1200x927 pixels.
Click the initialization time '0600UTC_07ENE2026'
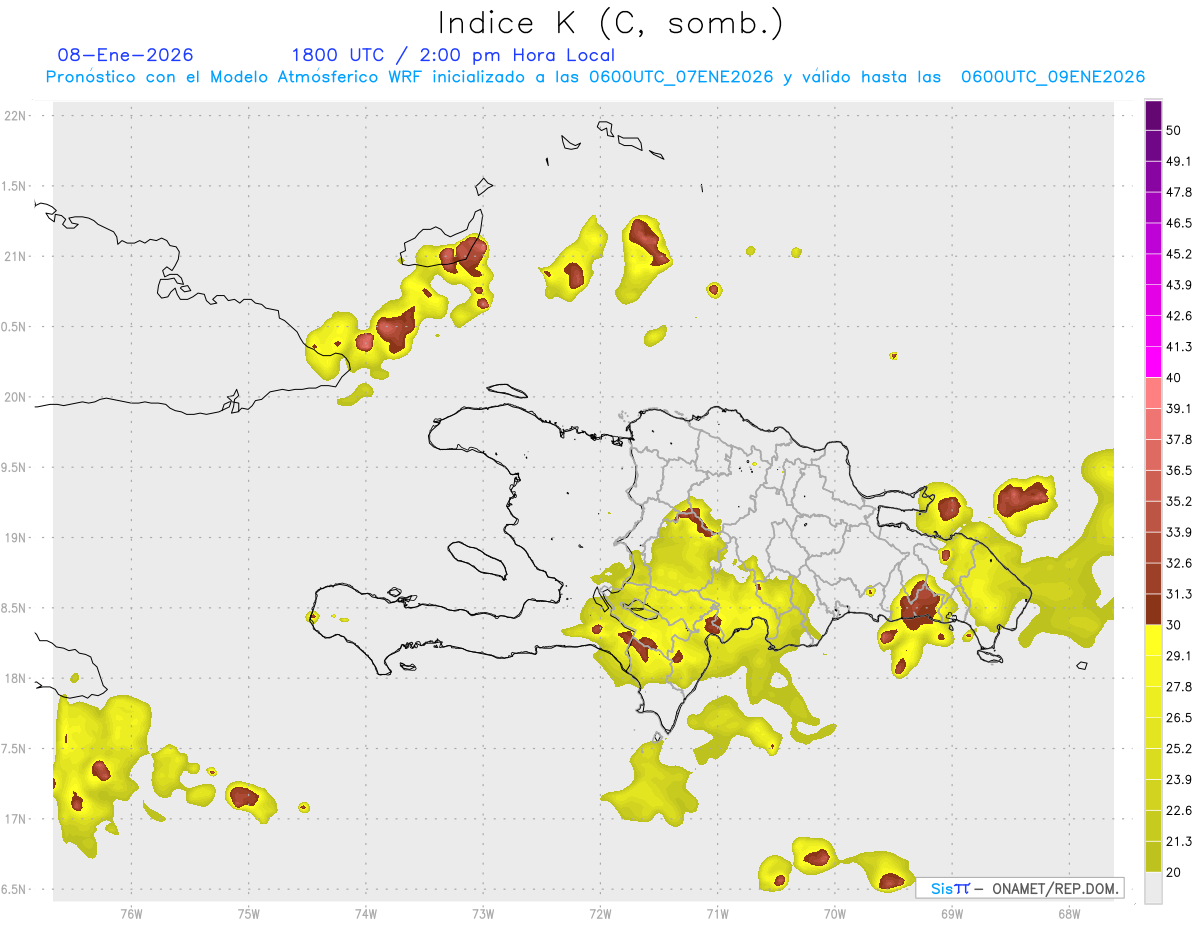pyautogui.click(x=681, y=77)
